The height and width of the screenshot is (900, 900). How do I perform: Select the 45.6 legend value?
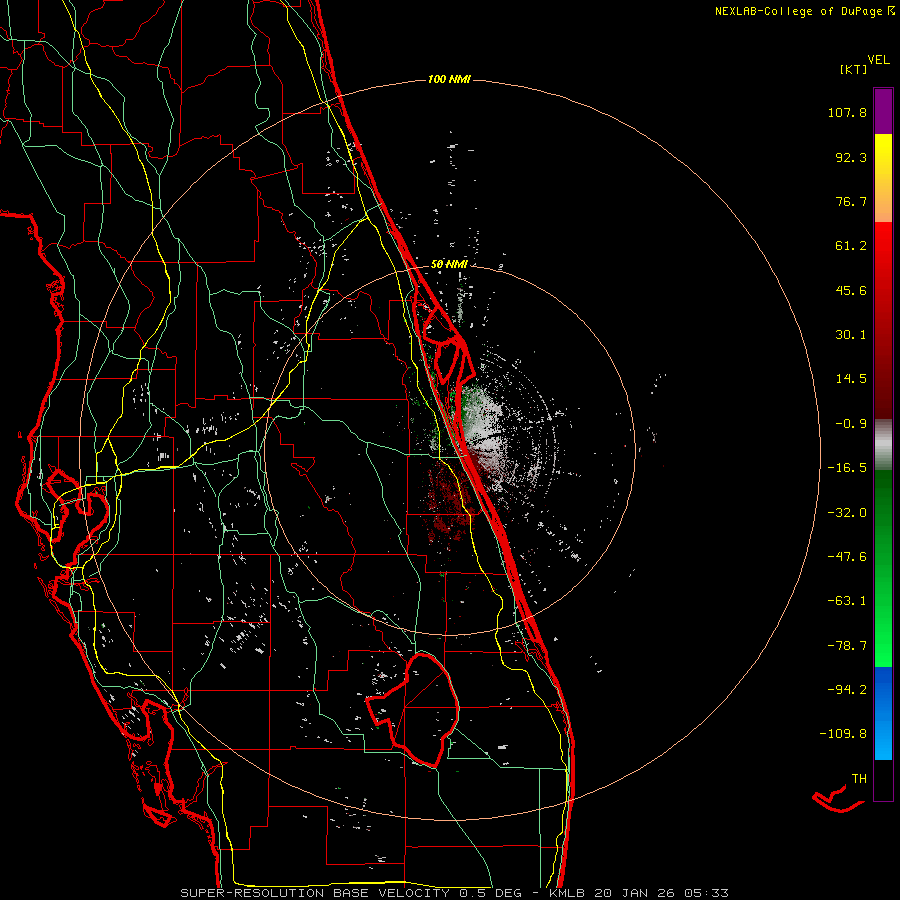pos(851,290)
